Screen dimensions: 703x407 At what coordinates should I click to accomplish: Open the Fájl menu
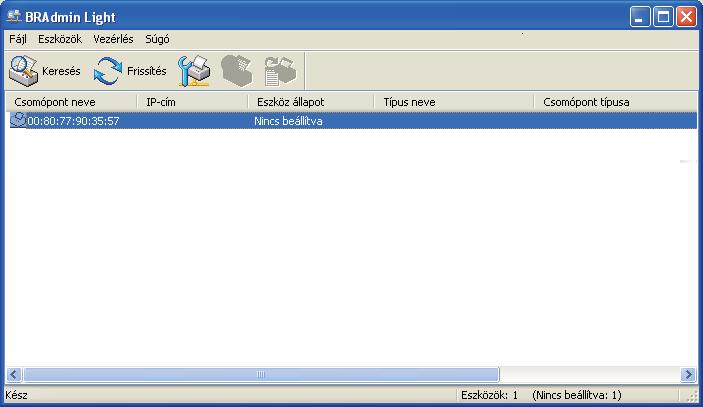[x=18, y=39]
